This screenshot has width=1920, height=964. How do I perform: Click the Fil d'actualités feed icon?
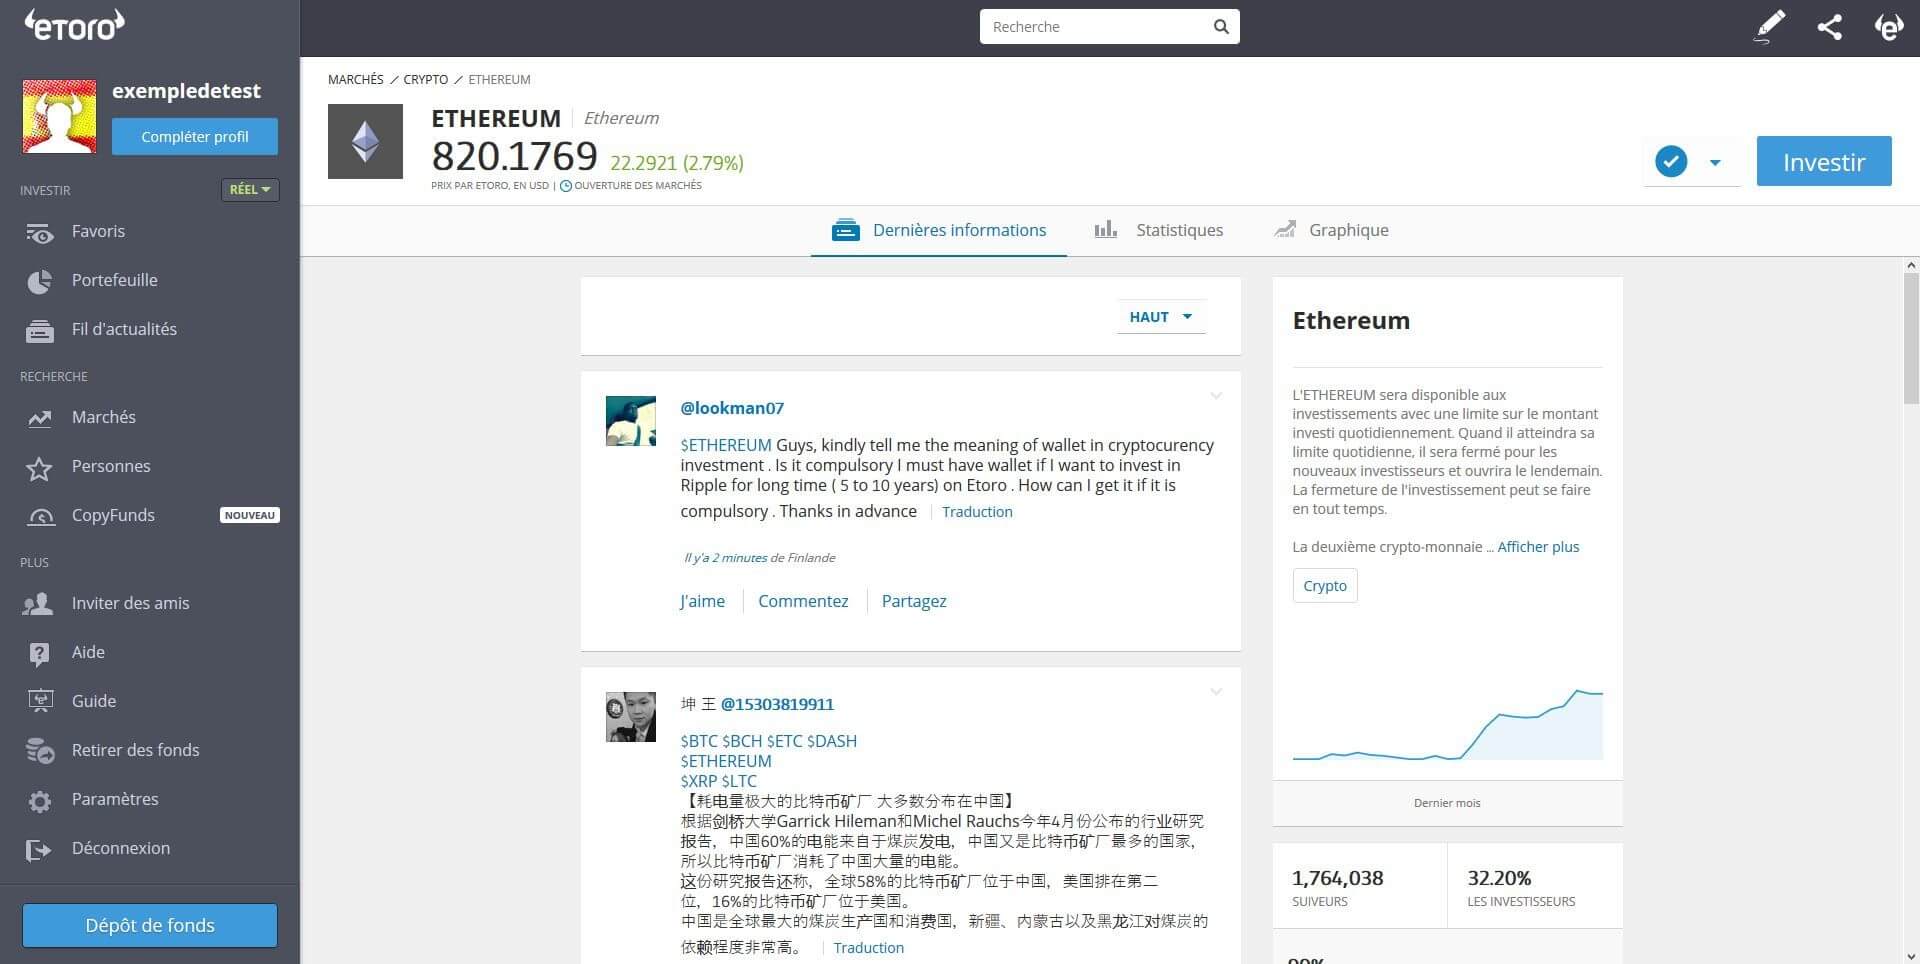tap(39, 331)
